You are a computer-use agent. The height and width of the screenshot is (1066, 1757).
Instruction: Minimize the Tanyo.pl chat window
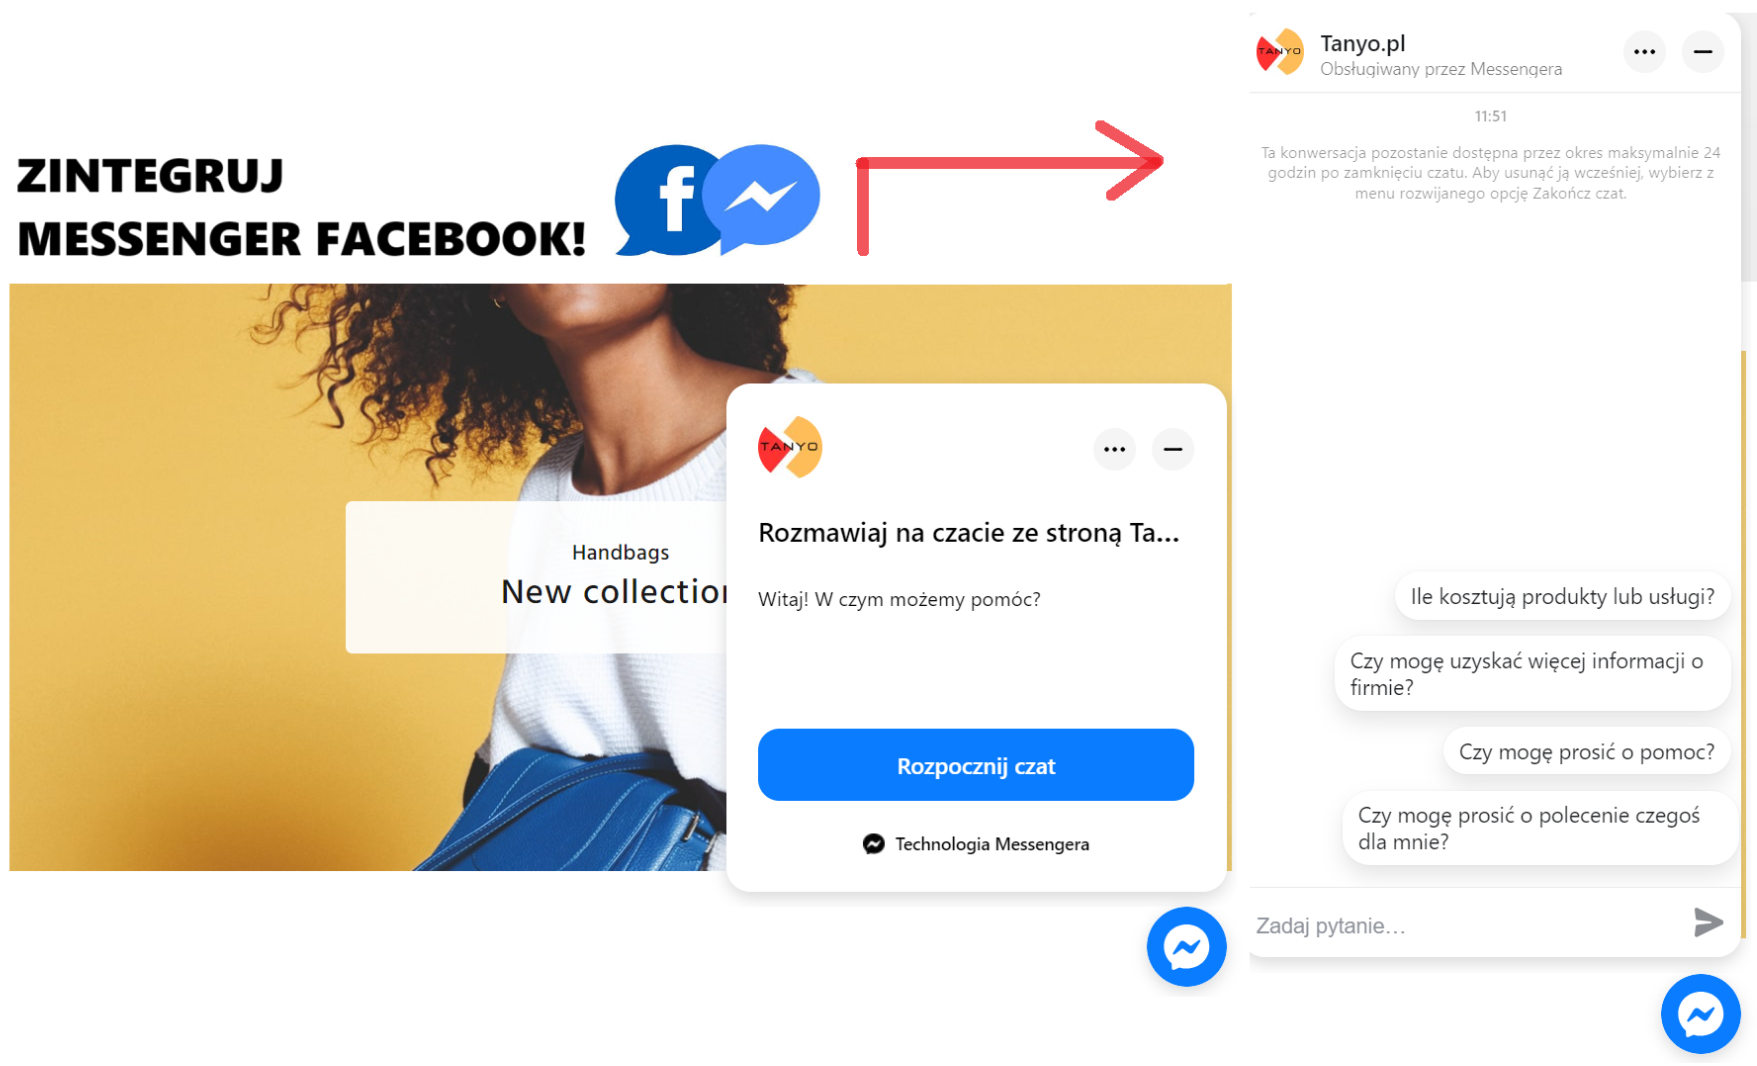pos(1702,52)
